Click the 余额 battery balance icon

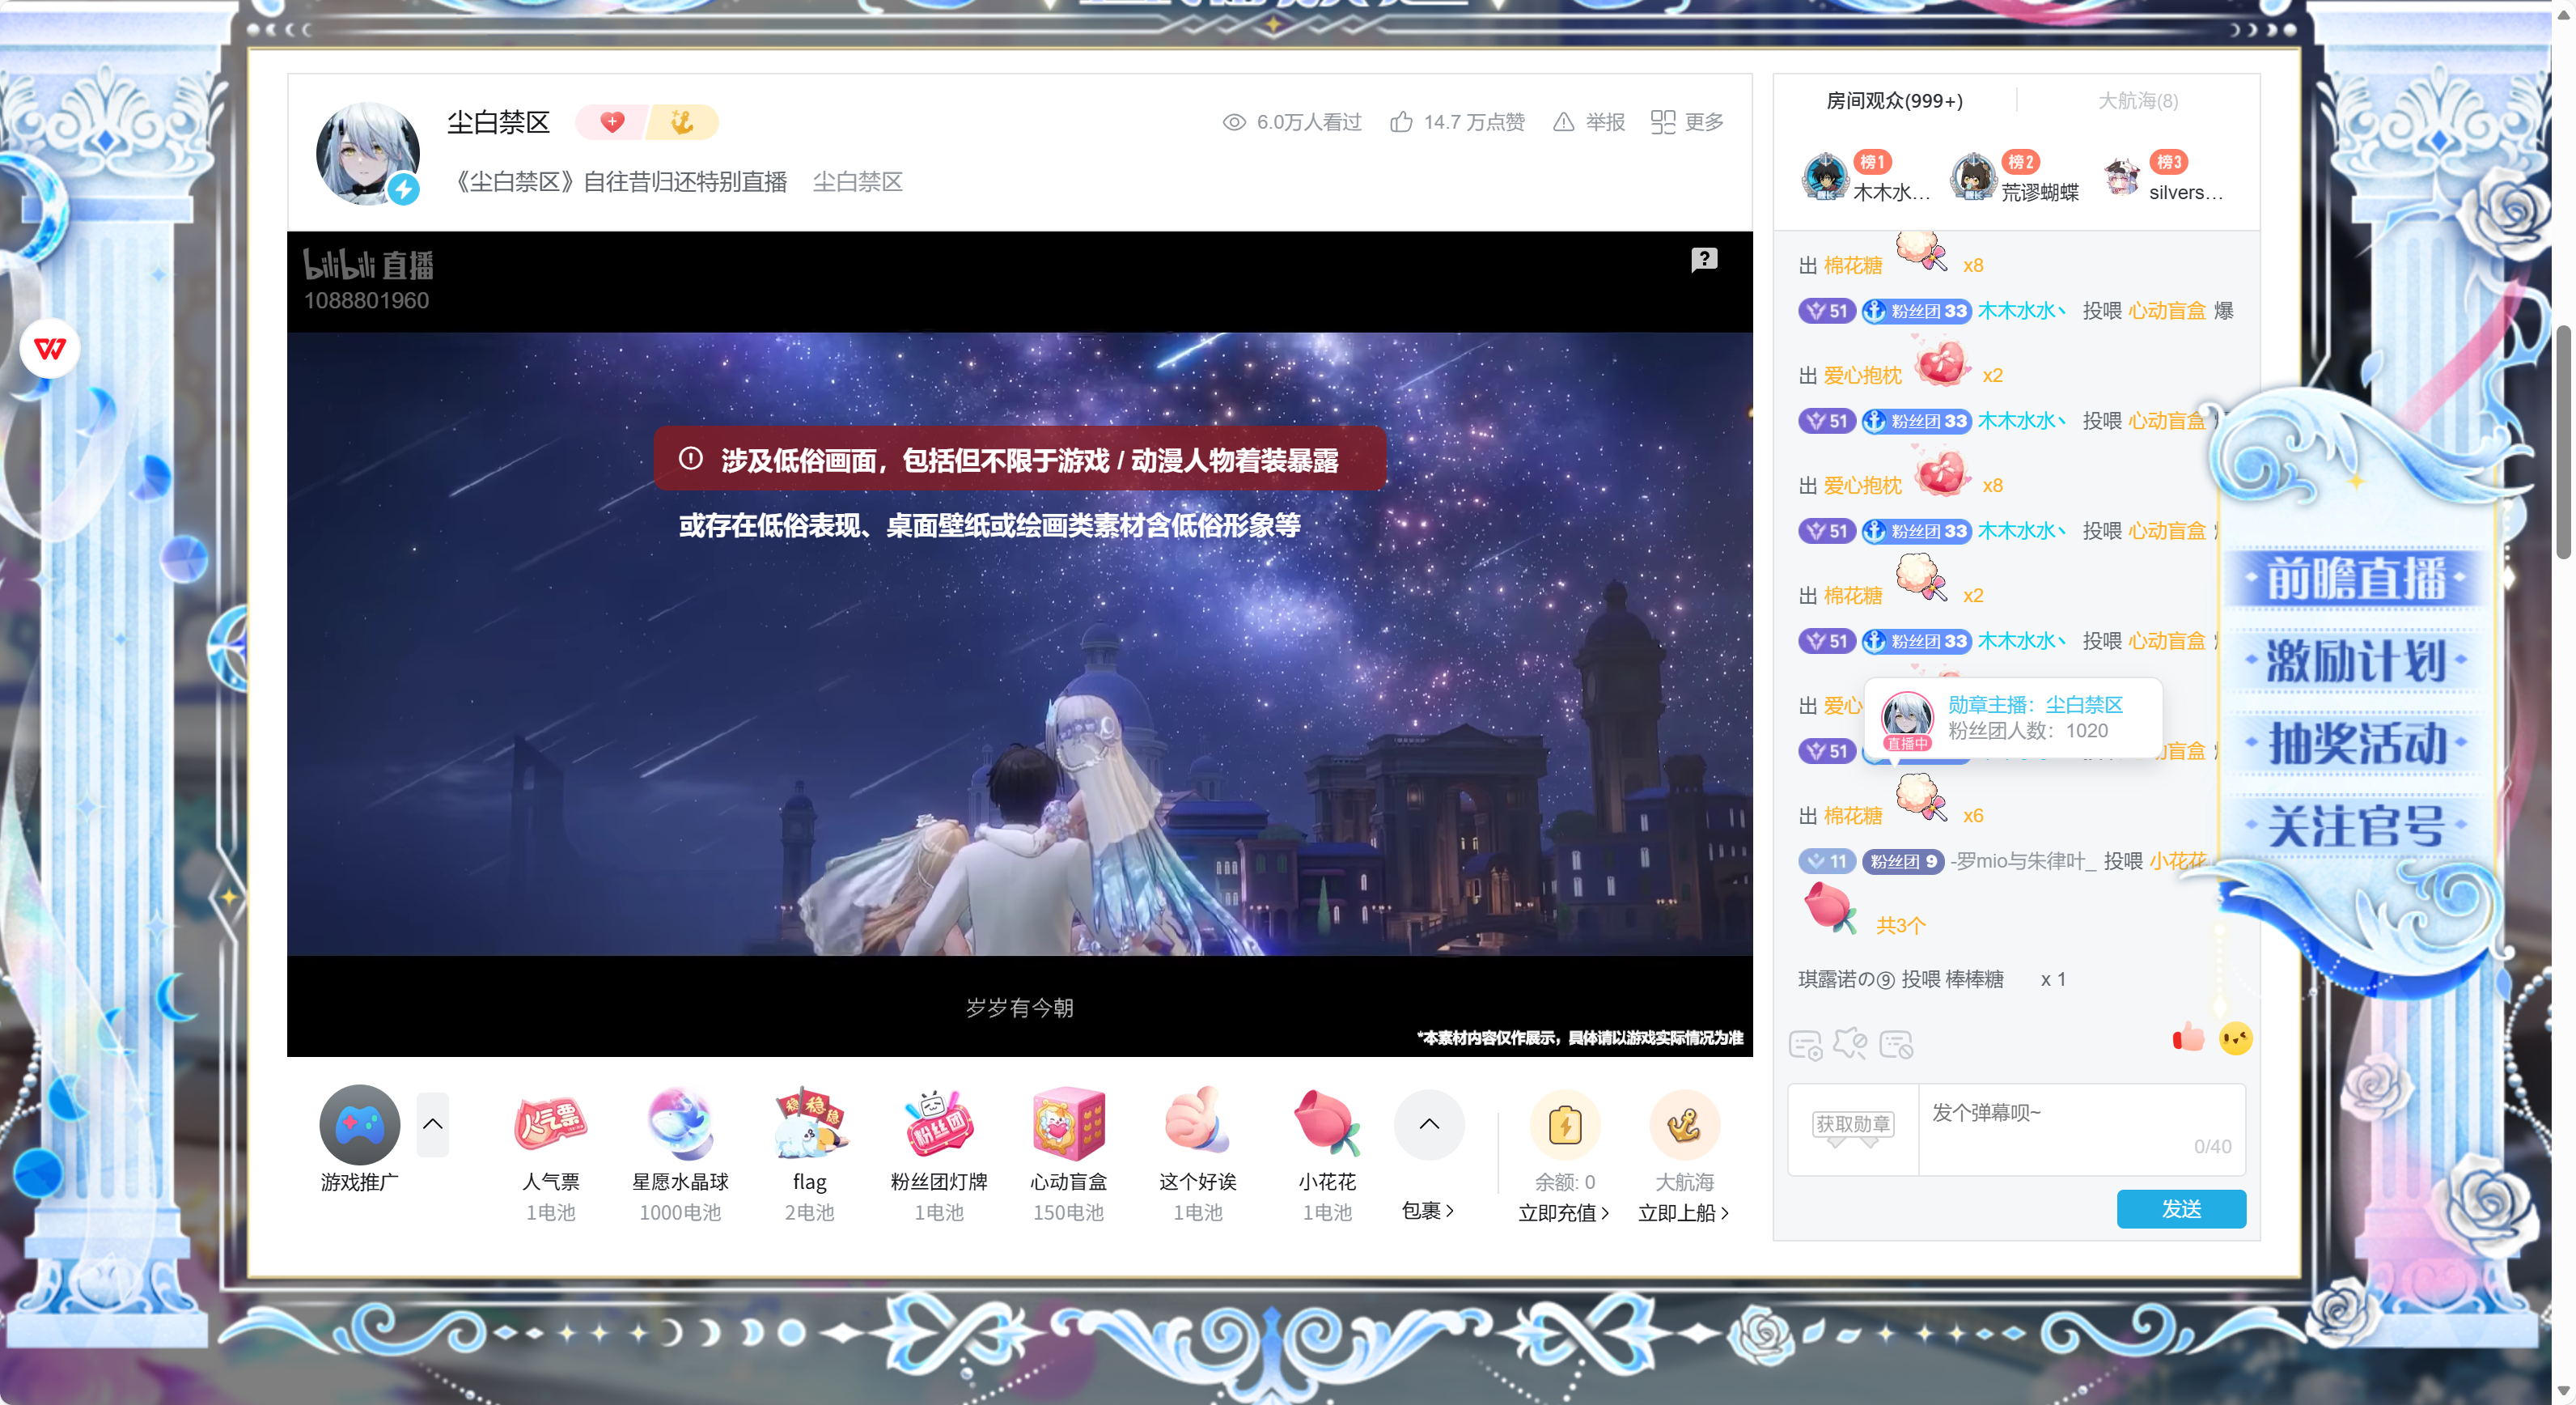coord(1564,1125)
